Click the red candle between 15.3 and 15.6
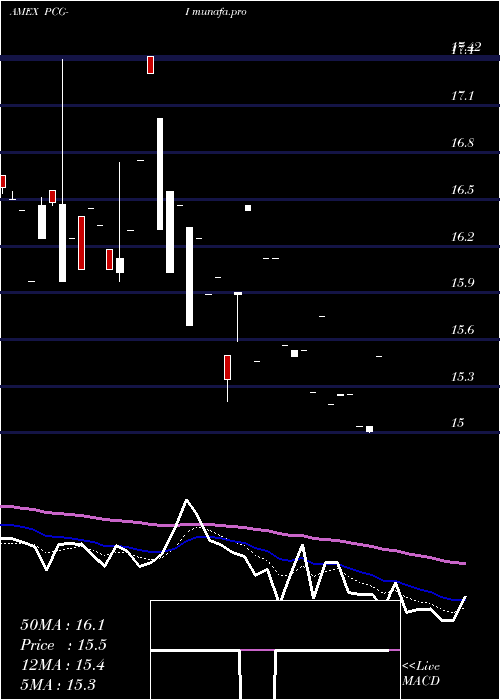Screen dimensions: 500x700 (228, 367)
